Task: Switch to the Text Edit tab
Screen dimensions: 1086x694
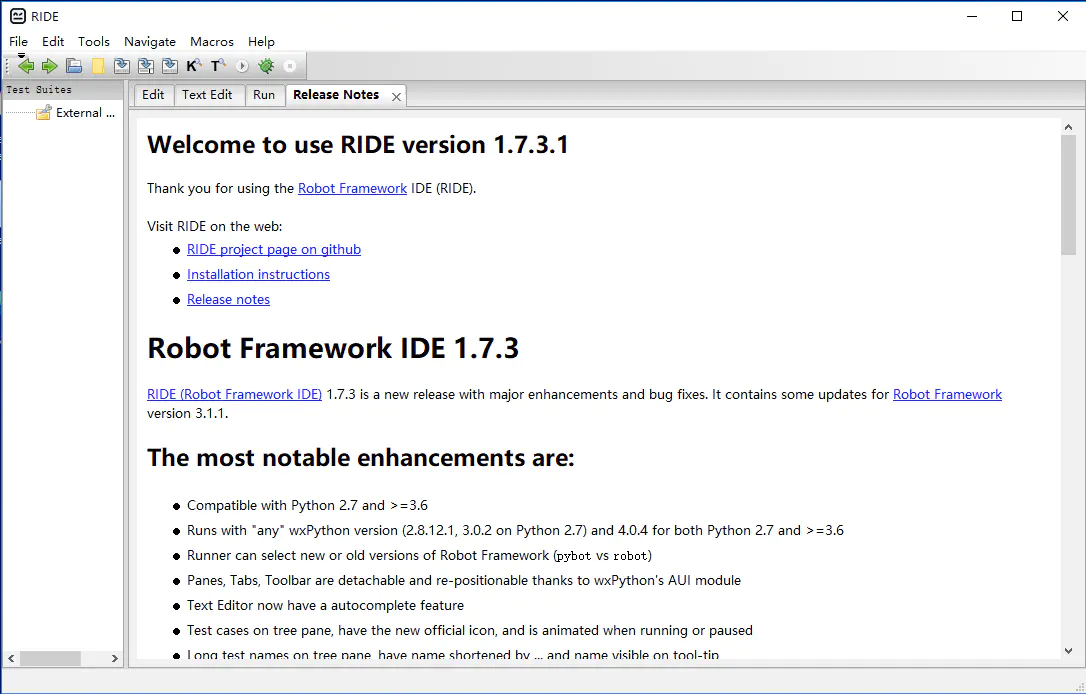Action: [207, 95]
